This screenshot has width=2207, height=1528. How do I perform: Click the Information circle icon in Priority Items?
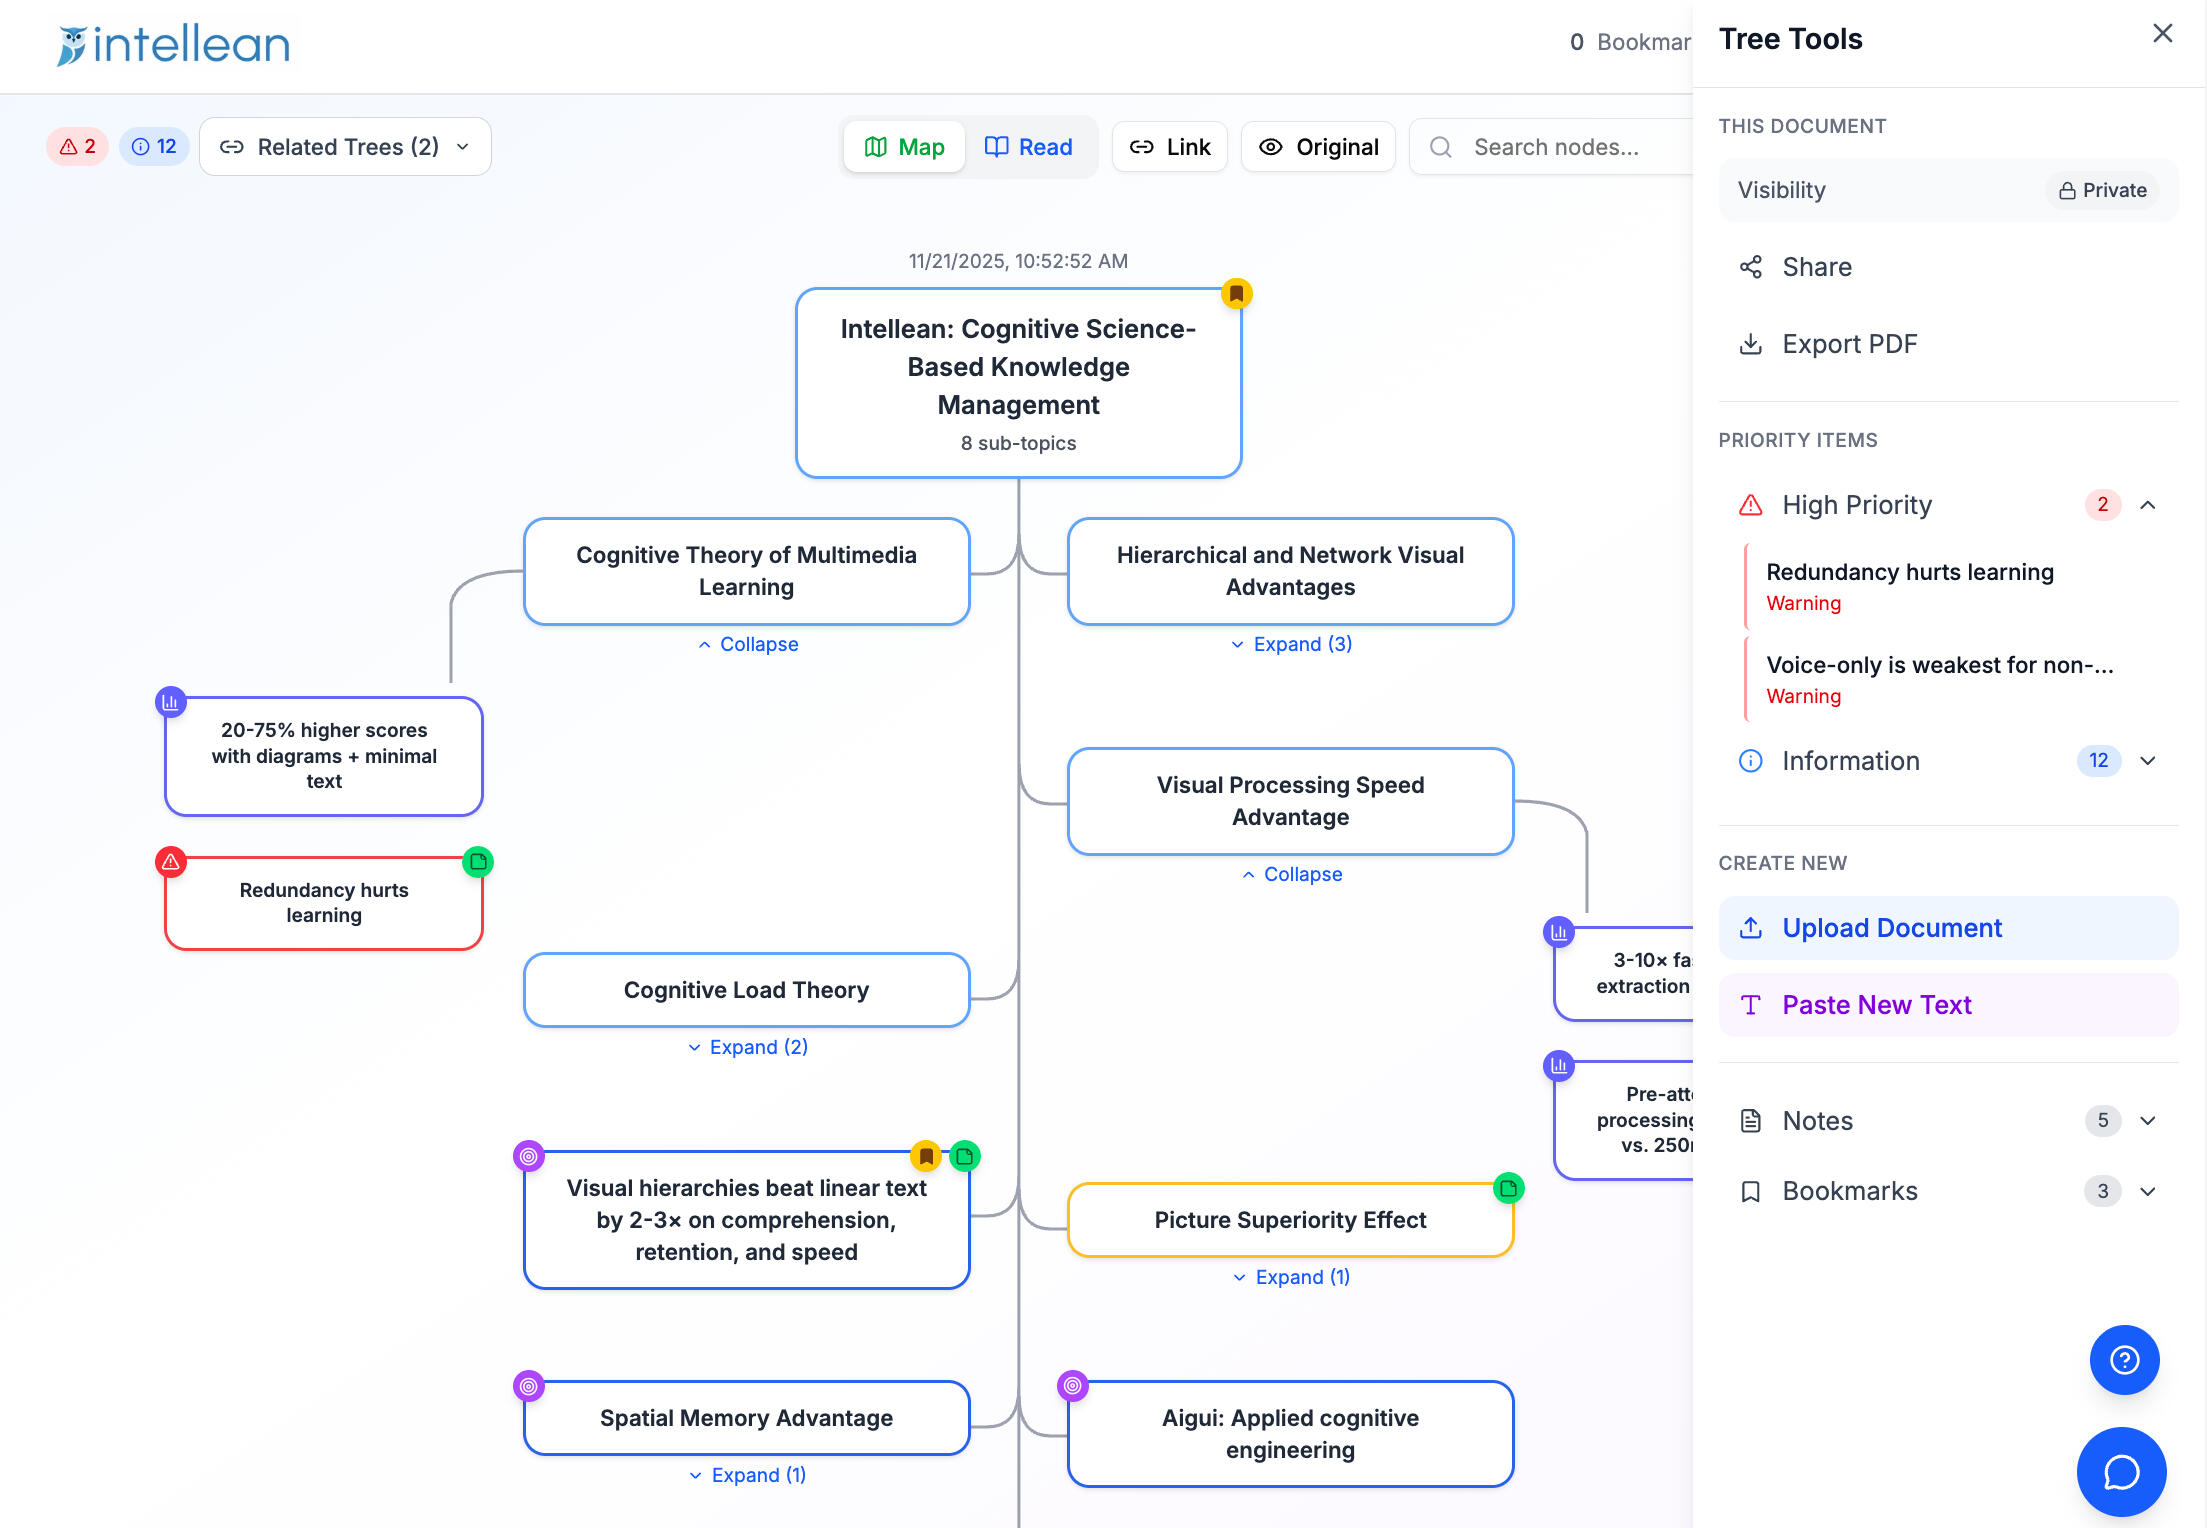click(x=1750, y=761)
